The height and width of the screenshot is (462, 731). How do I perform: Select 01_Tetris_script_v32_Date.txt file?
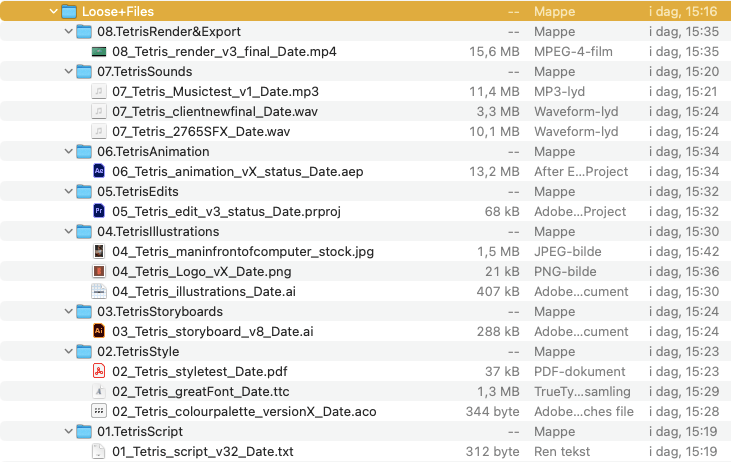pos(202,451)
